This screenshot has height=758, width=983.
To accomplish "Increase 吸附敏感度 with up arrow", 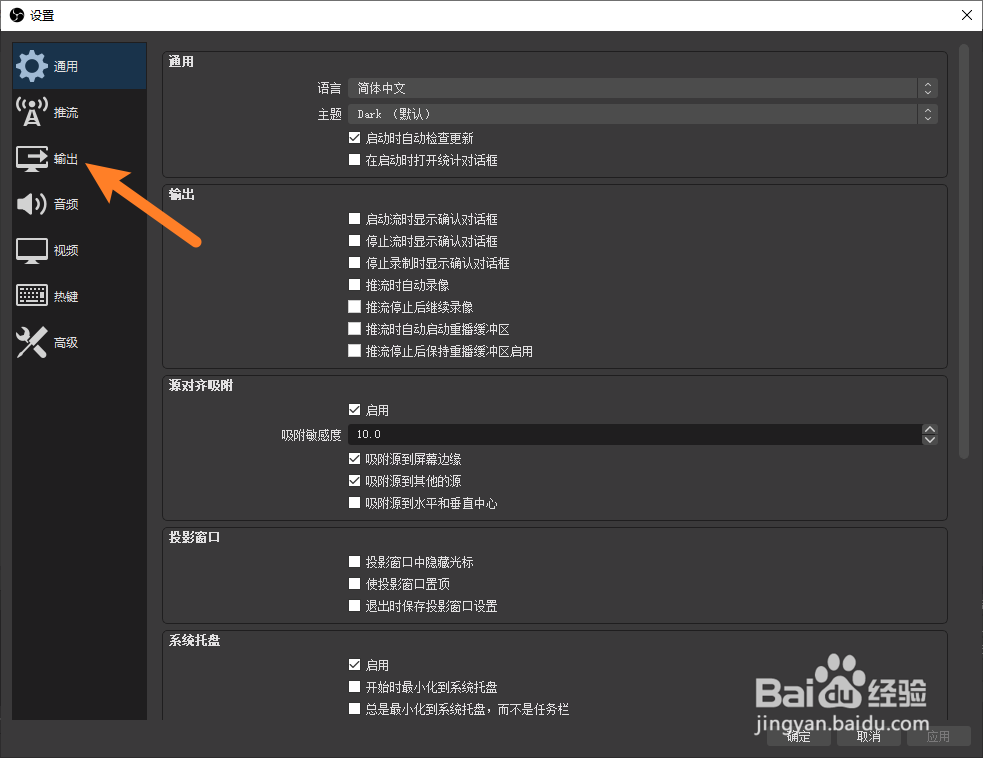I will [930, 429].
